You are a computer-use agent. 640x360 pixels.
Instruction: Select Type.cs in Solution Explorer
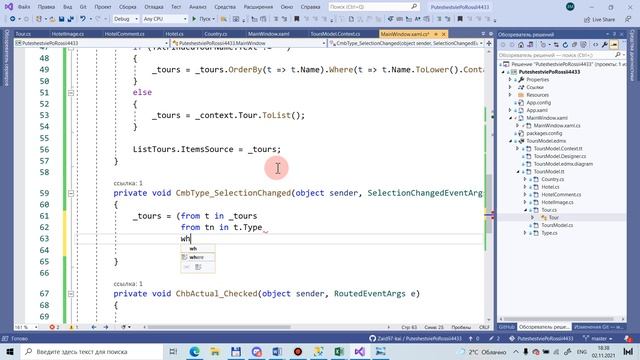(549, 233)
